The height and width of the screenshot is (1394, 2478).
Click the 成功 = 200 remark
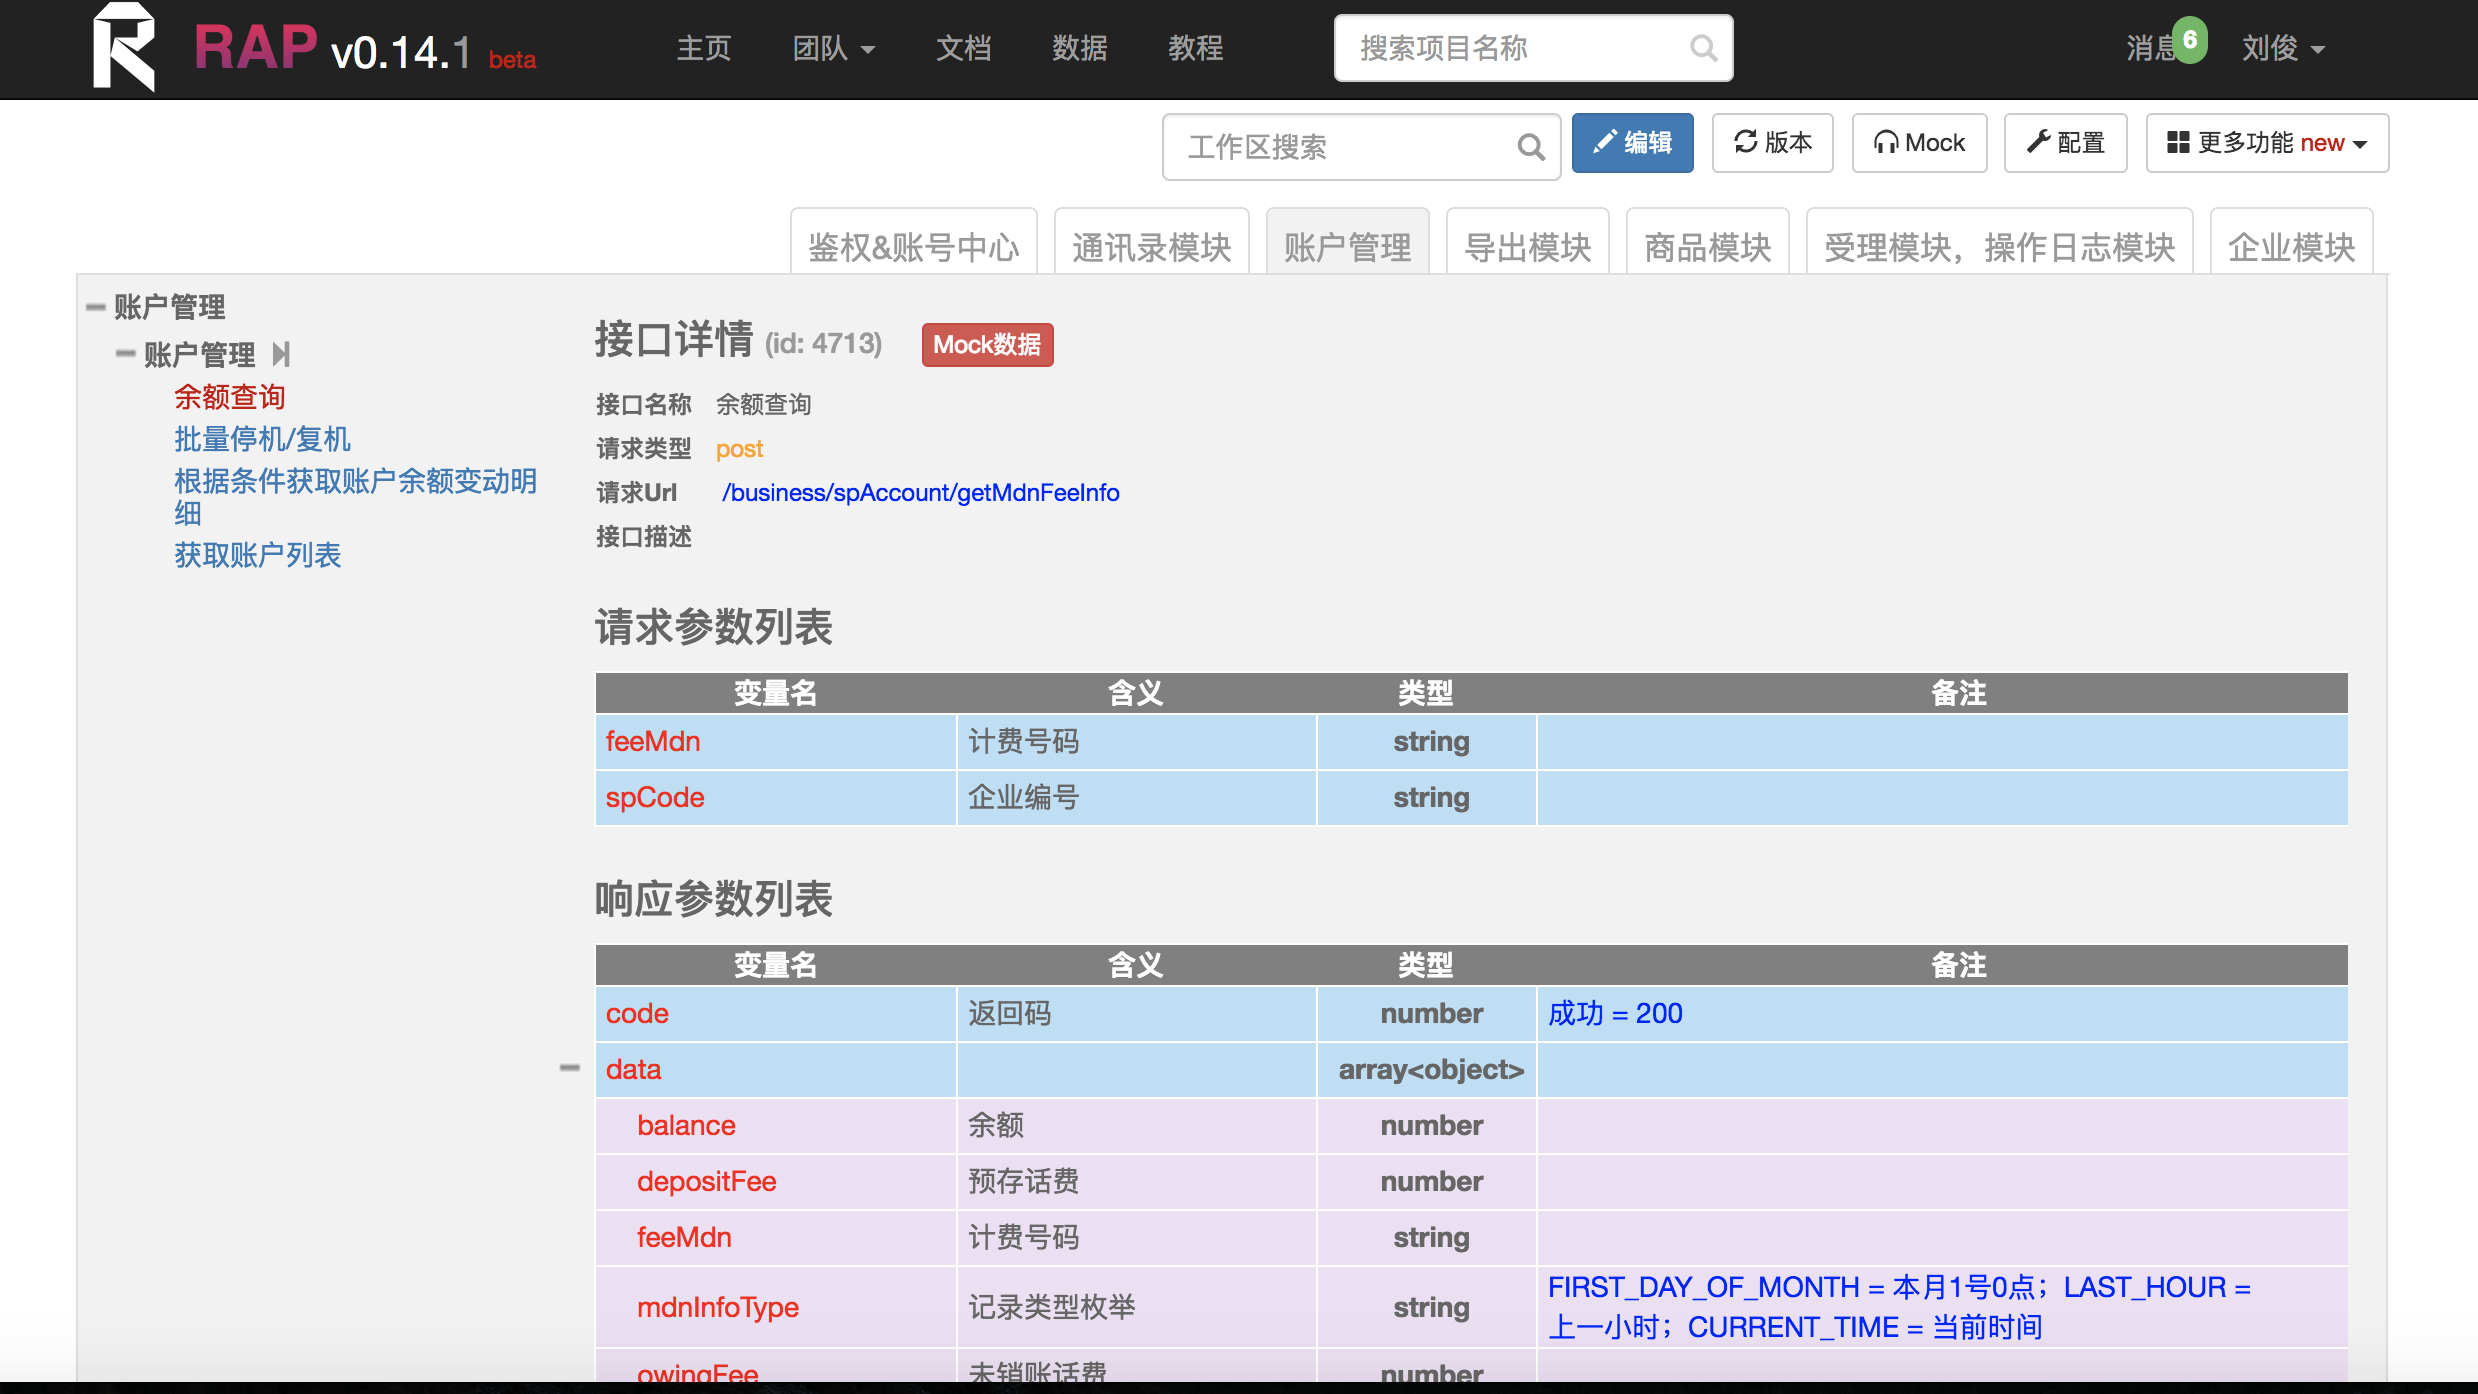pos(1615,1013)
